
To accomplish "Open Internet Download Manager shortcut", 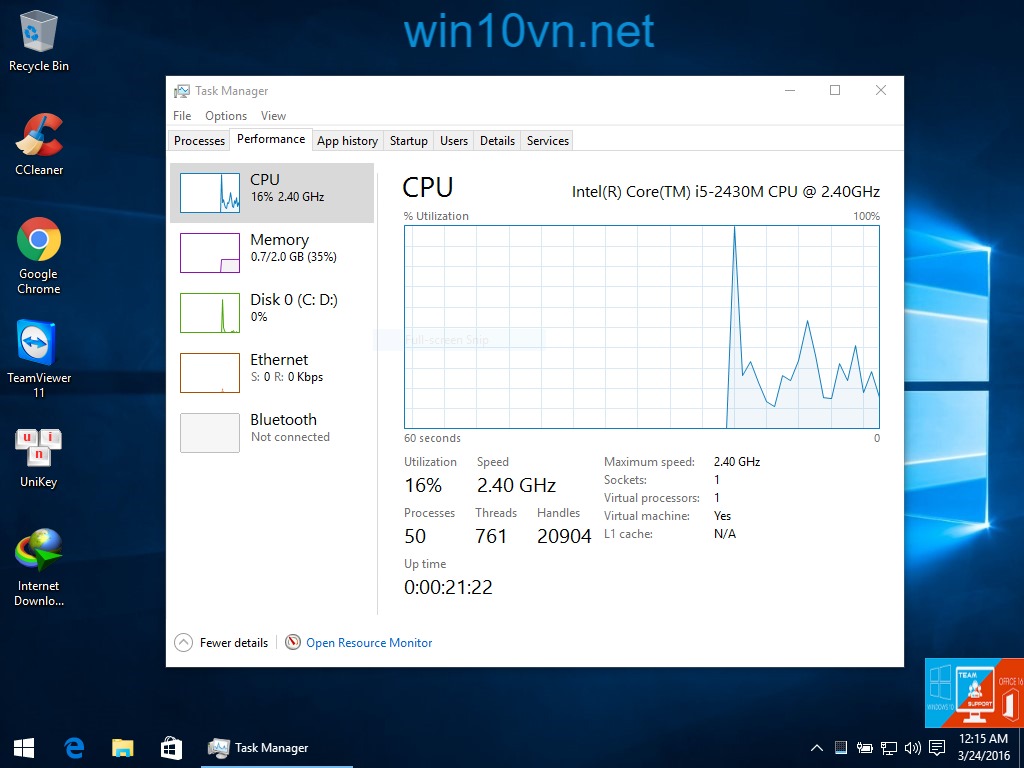I will tap(38, 555).
